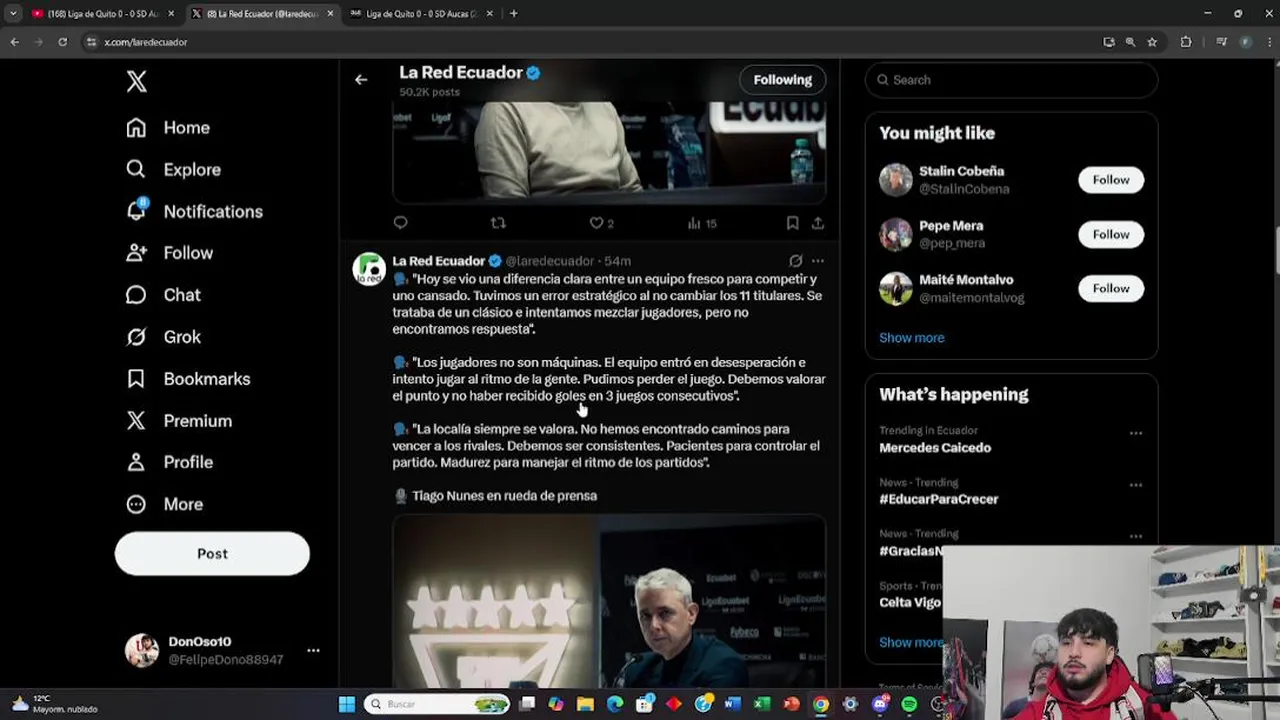Open the more options ellipsis on the 54m post

pos(818,261)
